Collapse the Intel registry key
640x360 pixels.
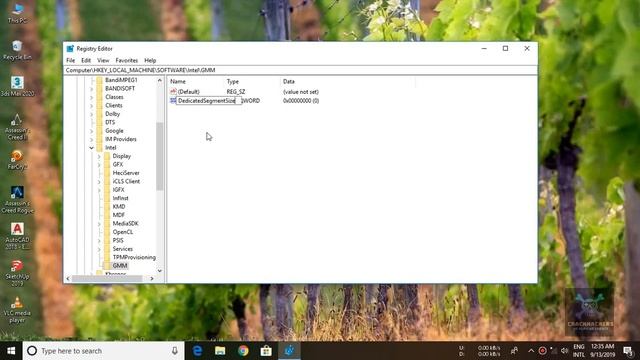pos(91,148)
